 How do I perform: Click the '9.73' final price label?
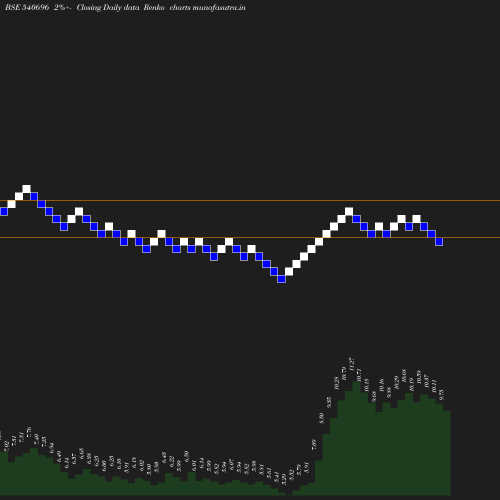pos(442,395)
